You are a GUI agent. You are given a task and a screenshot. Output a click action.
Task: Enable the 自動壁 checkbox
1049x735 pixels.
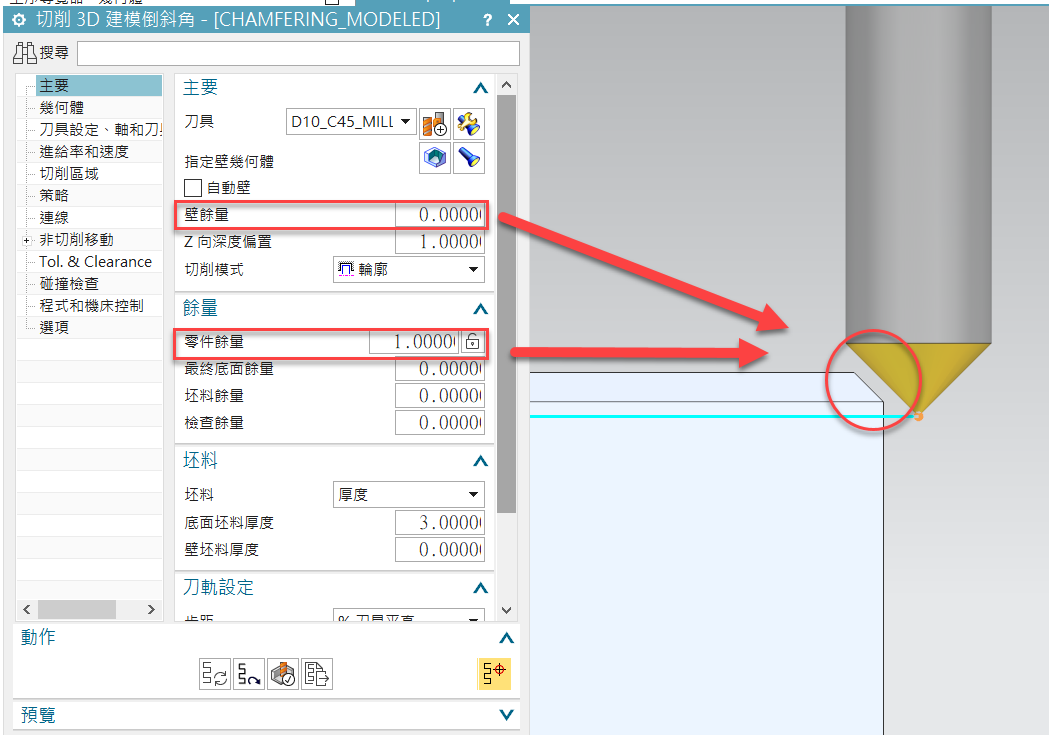pos(193,188)
